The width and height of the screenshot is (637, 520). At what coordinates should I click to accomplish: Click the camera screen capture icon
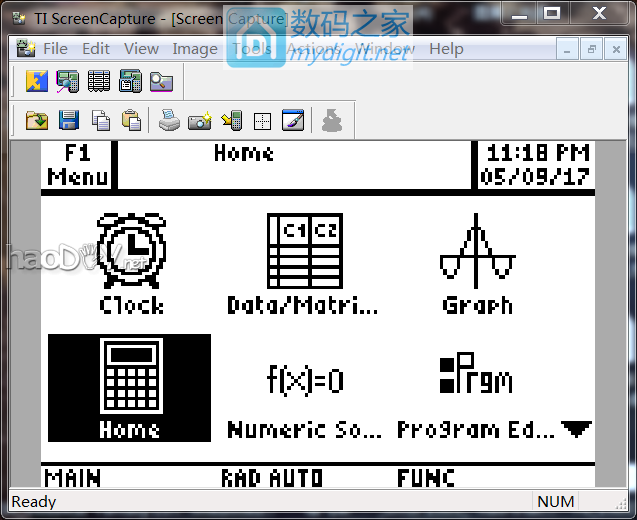(x=200, y=121)
